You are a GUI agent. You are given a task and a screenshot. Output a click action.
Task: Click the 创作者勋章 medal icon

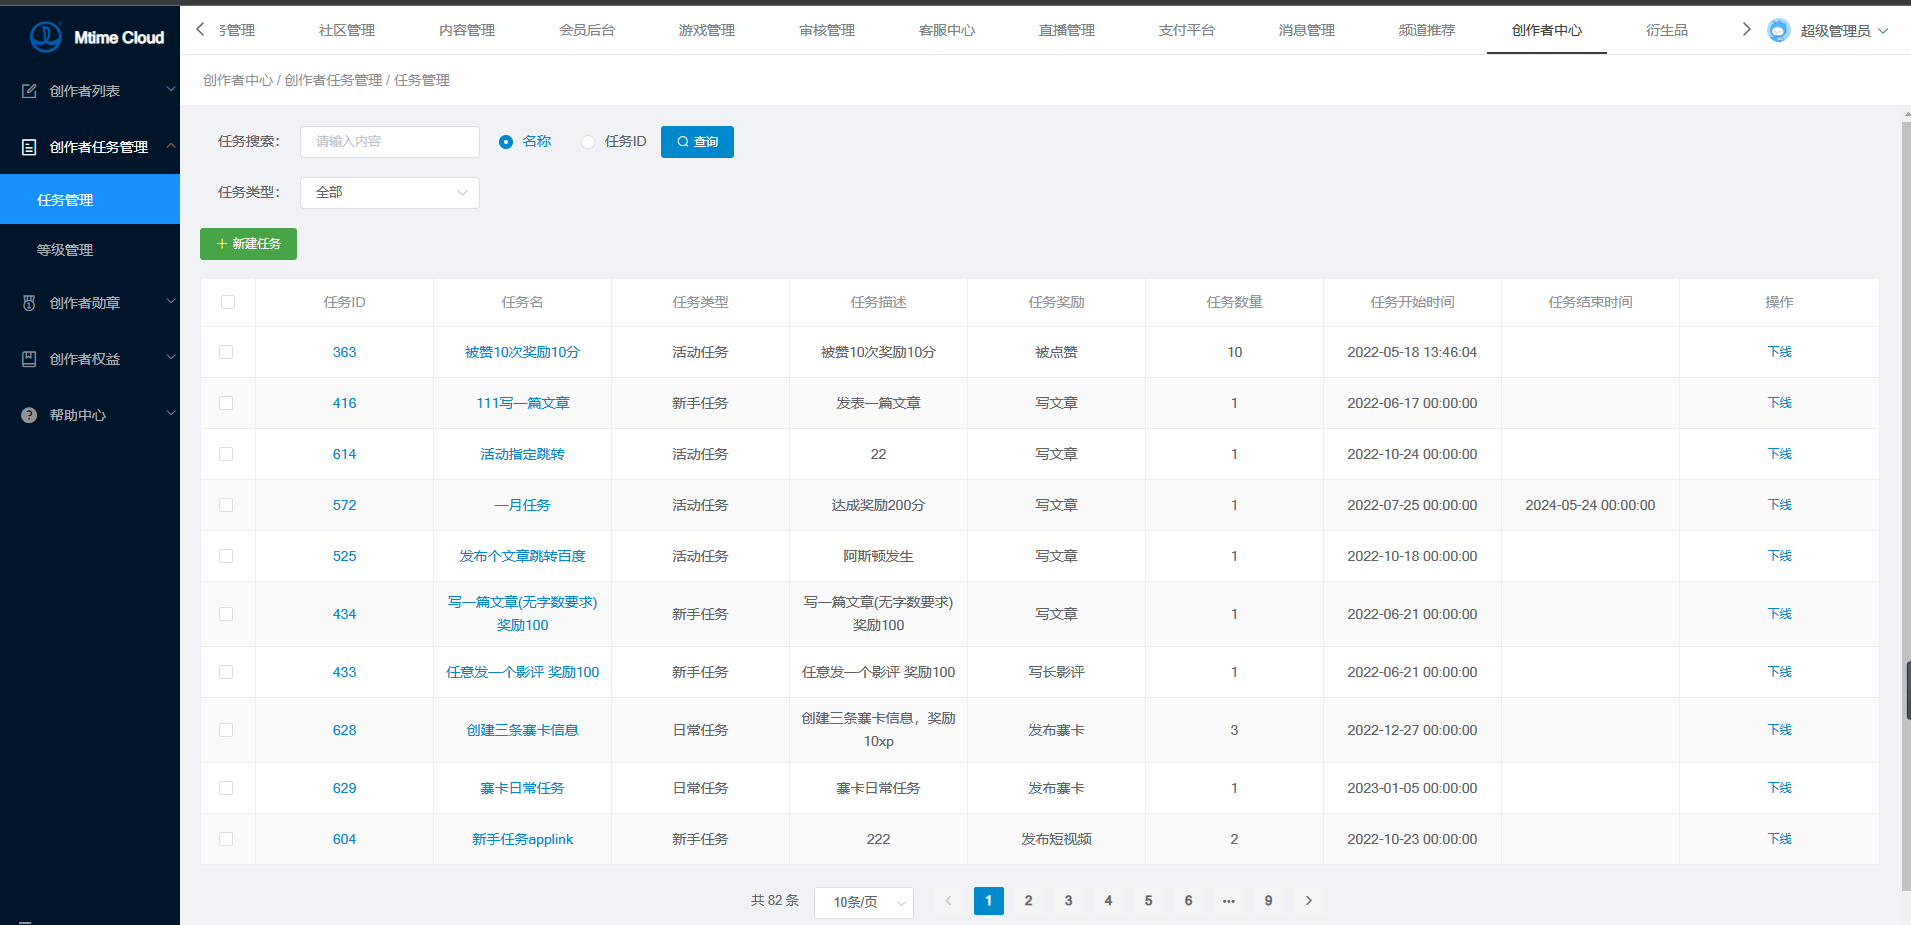click(x=29, y=303)
